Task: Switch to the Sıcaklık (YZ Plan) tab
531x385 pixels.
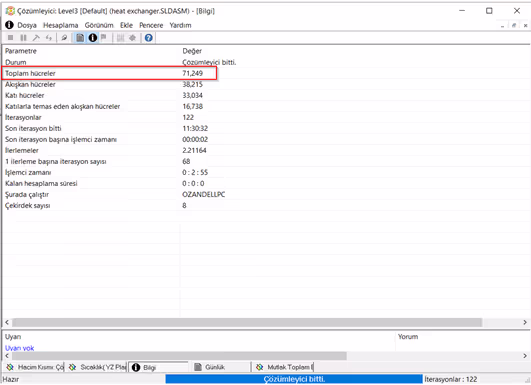Action: click(97, 367)
